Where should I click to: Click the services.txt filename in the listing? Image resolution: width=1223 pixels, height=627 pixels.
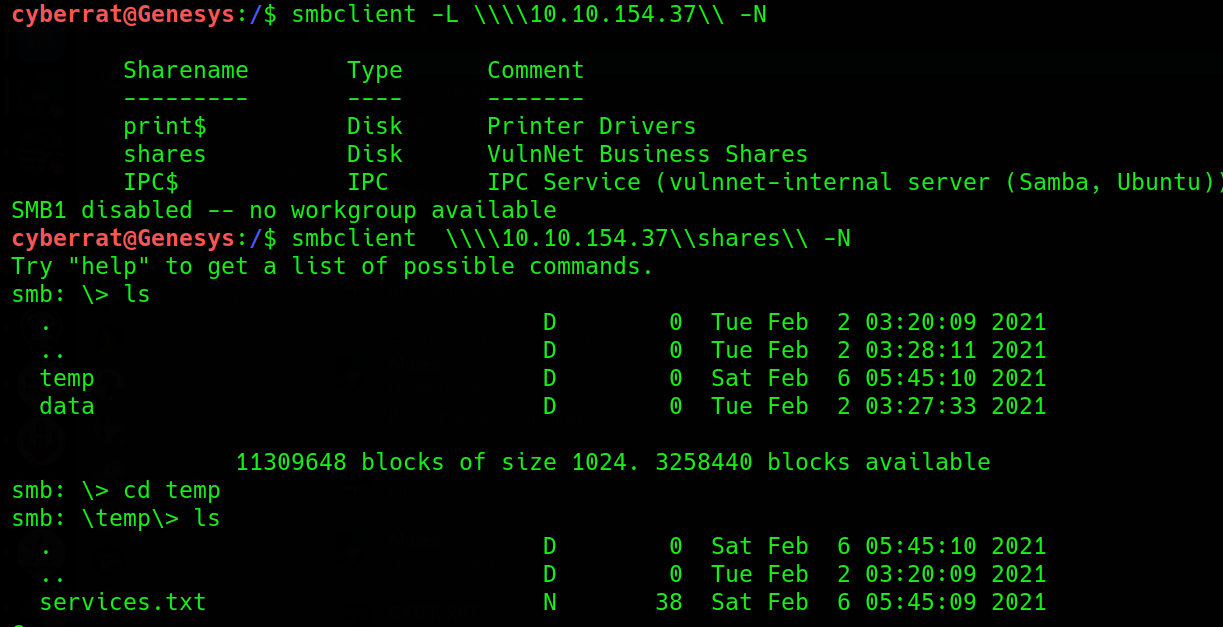[123, 603]
